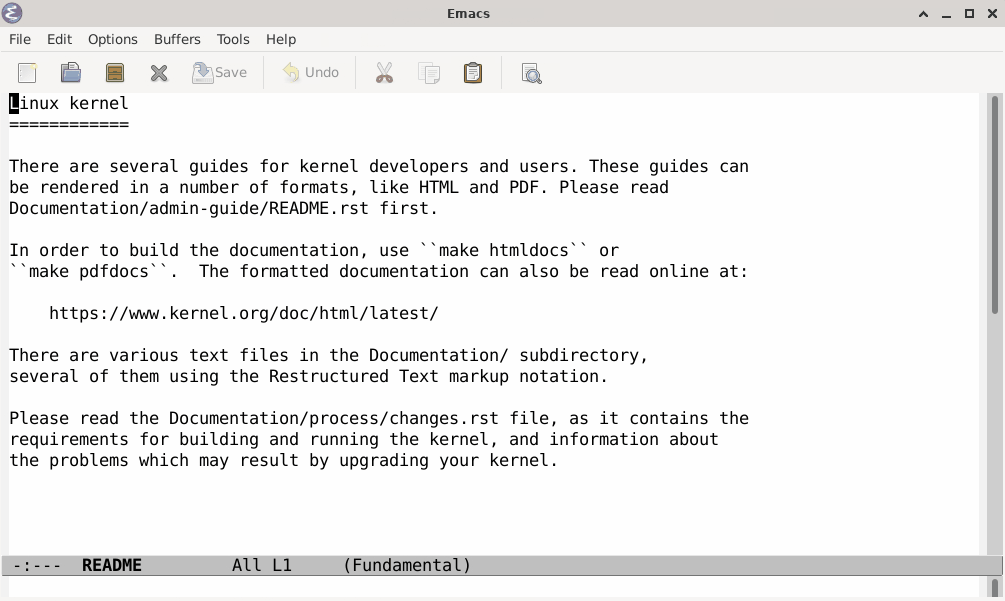Click the kernel.org documentation URL
The width and height of the screenshot is (1005, 601).
[244, 313]
